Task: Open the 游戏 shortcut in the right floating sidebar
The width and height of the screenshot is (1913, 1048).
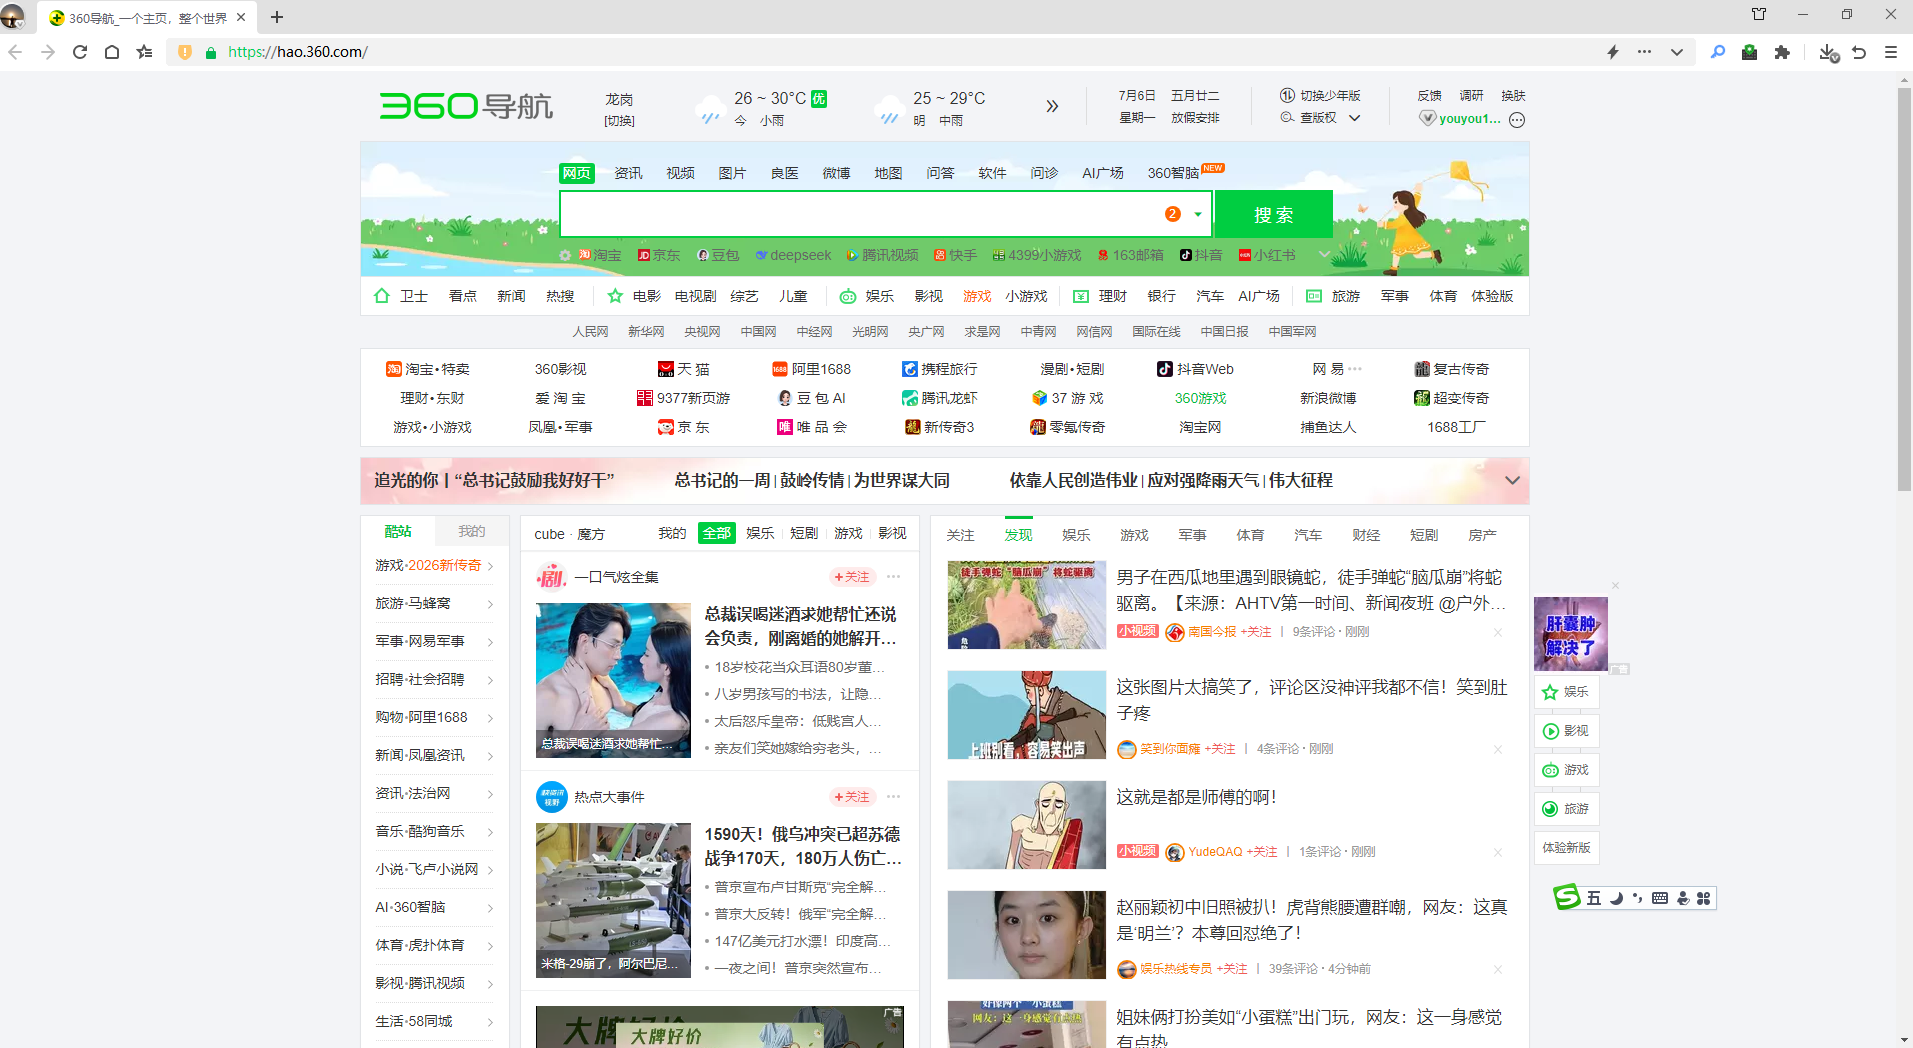Action: [x=1566, y=770]
